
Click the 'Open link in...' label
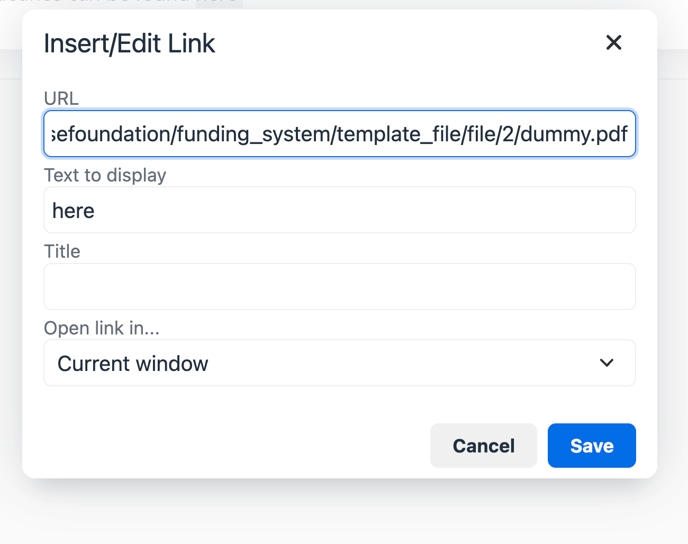coord(101,328)
